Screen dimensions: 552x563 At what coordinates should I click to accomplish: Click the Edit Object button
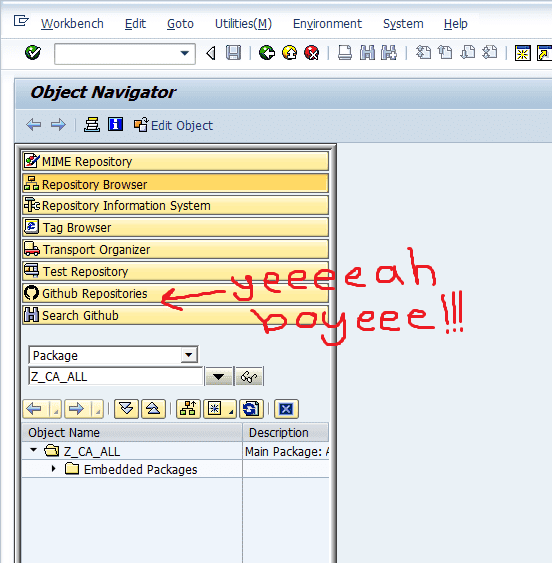pos(173,125)
